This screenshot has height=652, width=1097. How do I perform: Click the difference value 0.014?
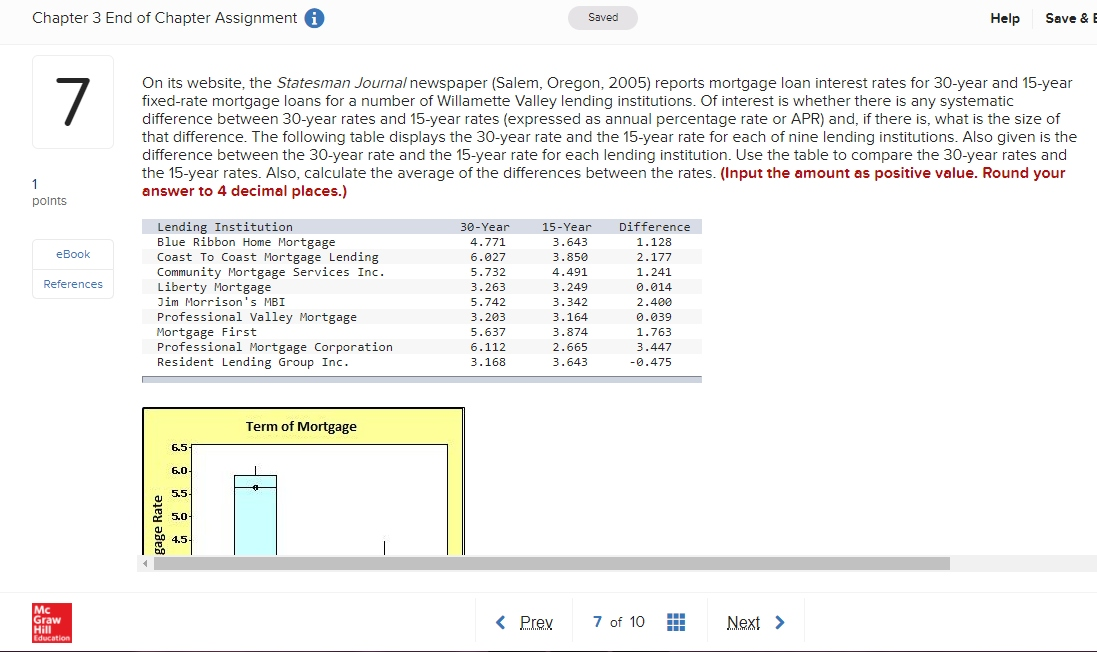[653, 287]
